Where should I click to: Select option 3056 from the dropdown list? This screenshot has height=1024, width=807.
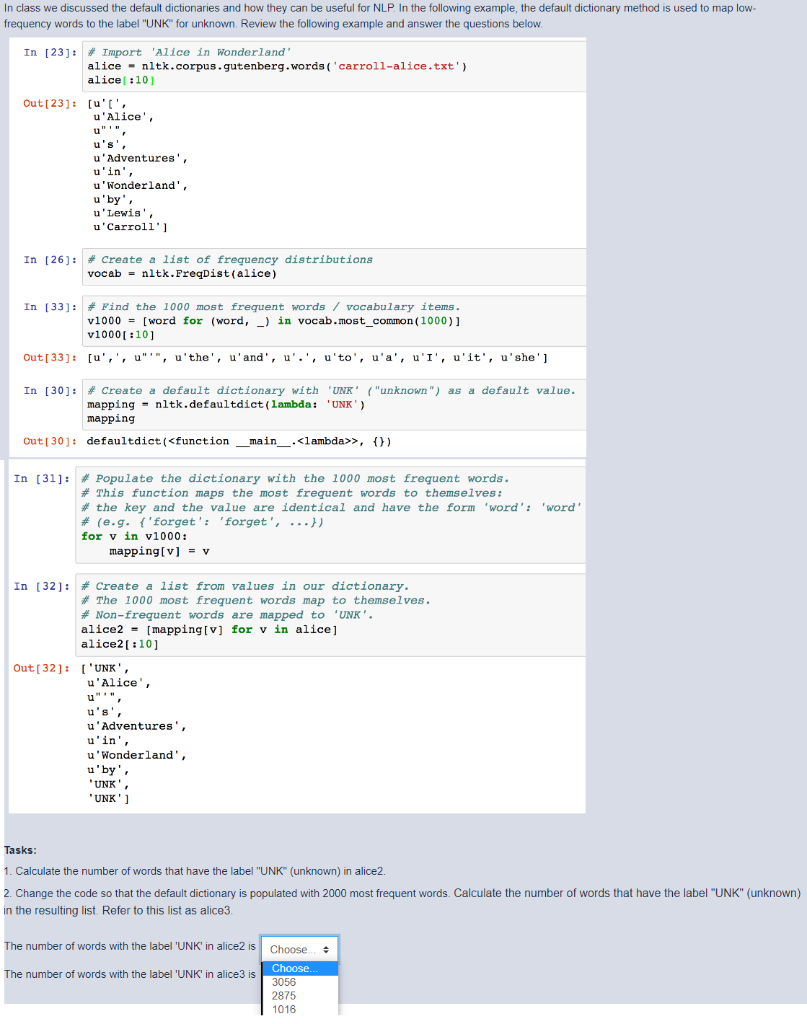(283, 982)
